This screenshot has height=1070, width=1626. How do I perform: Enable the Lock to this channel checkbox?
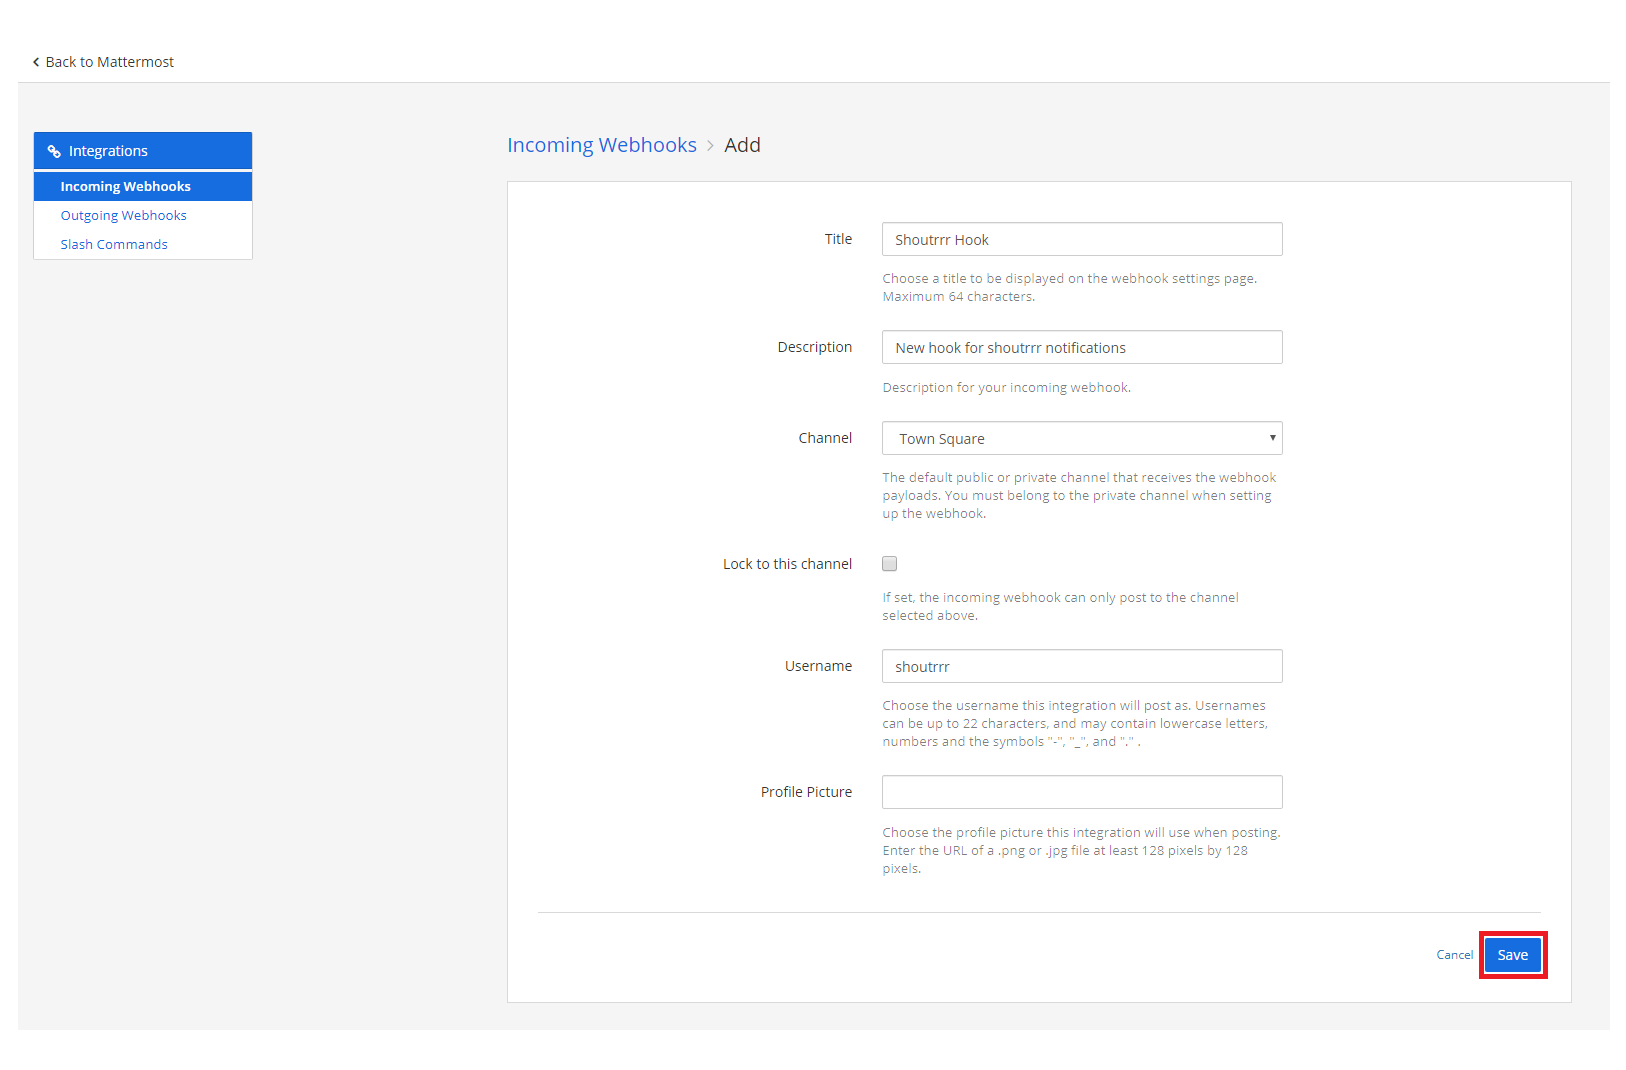[x=889, y=563]
